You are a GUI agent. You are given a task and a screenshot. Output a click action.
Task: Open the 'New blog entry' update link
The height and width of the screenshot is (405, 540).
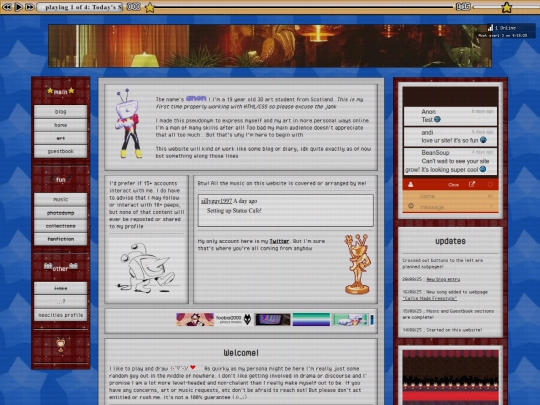point(443,279)
